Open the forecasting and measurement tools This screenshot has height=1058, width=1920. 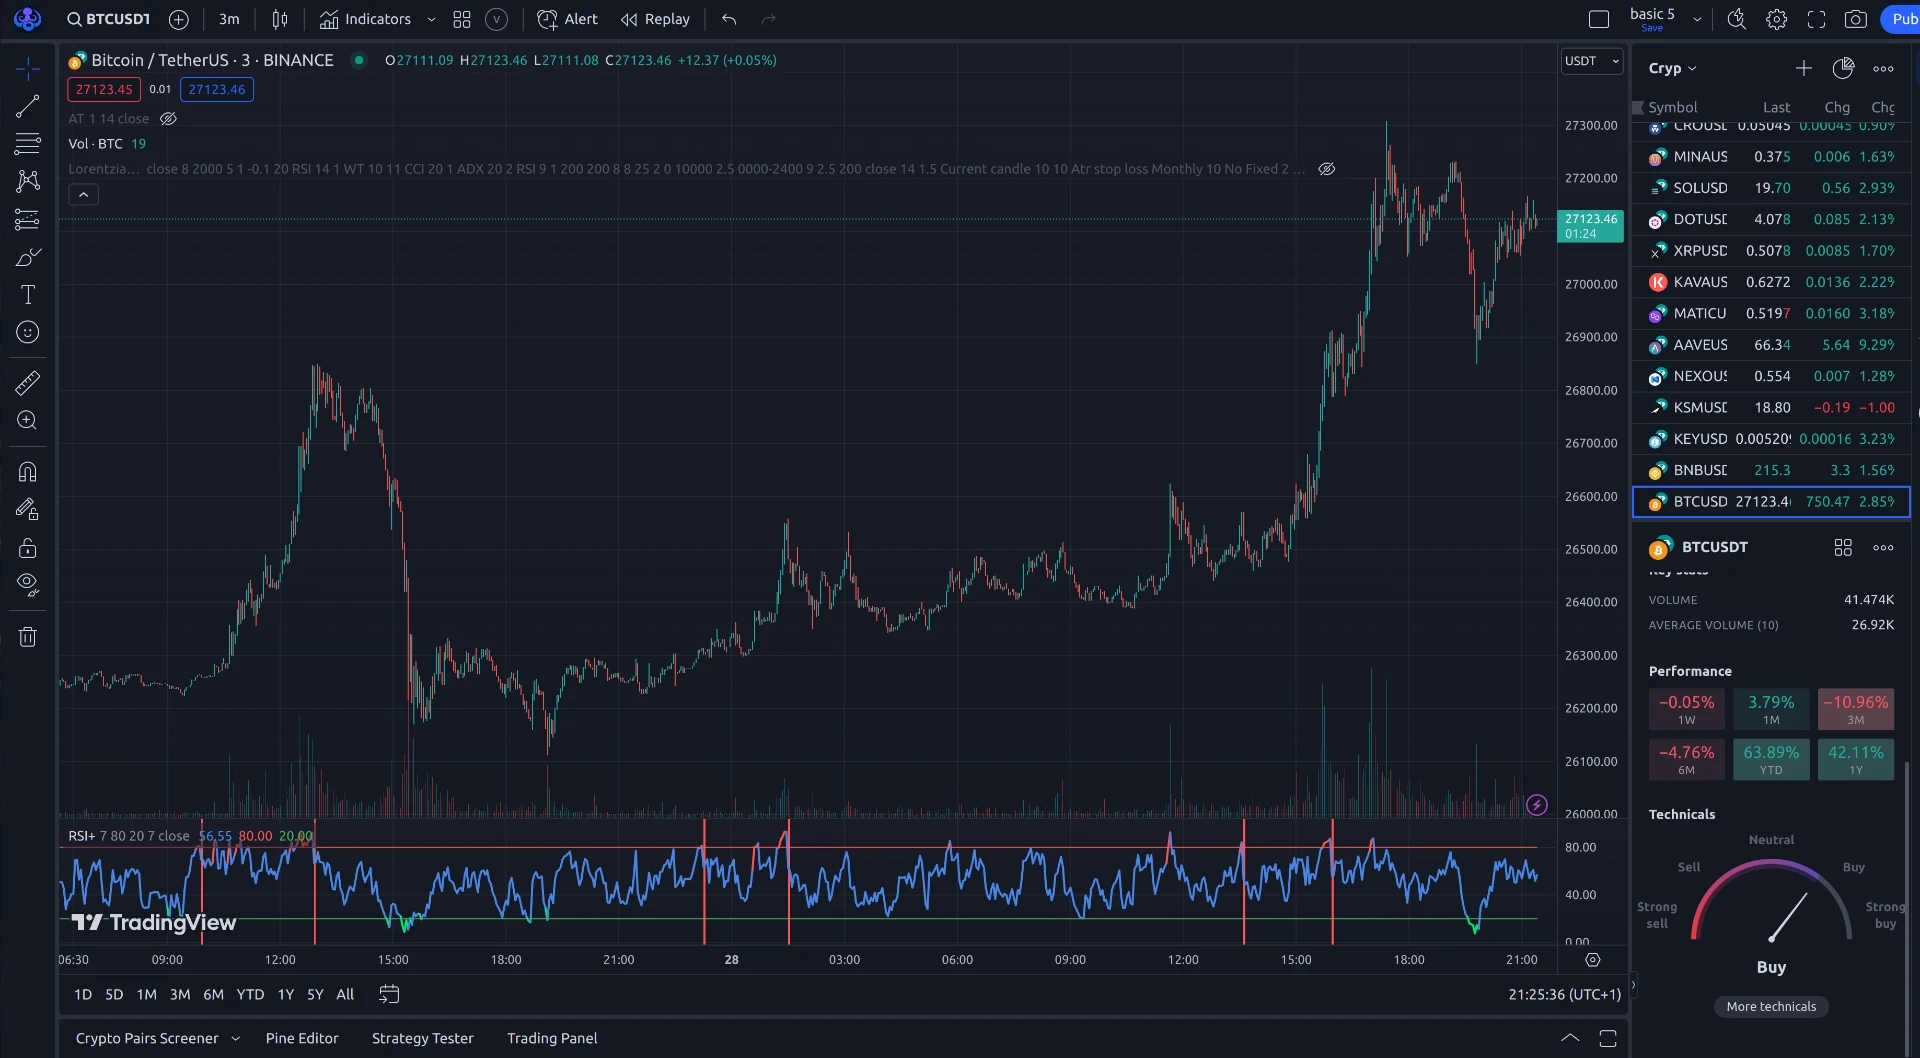click(28, 219)
